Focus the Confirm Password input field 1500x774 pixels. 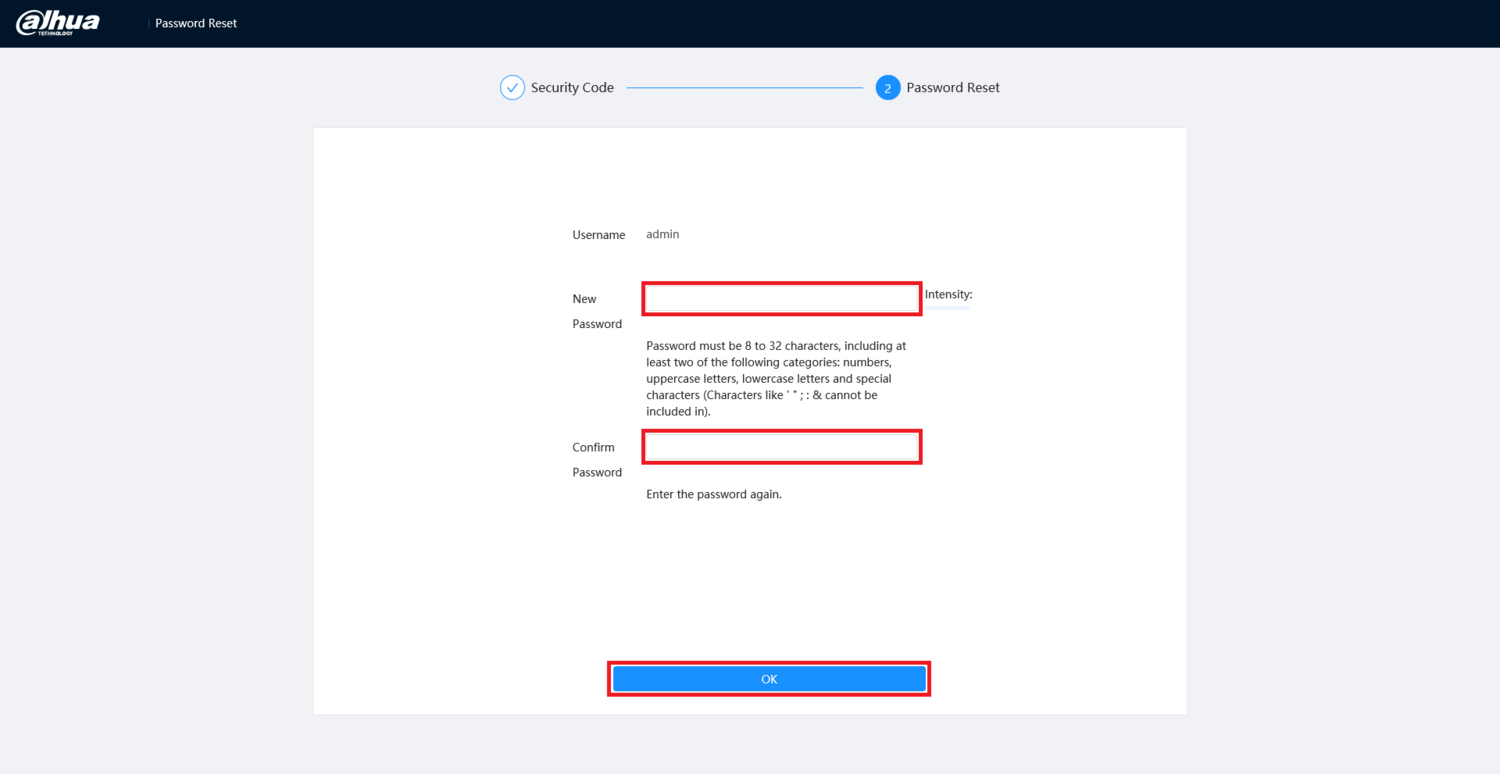pyautogui.click(x=781, y=447)
